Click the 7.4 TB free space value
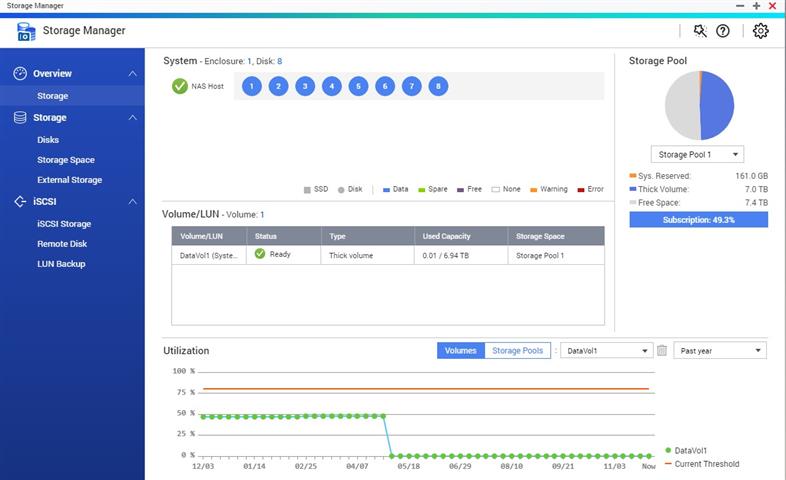This screenshot has width=786, height=480. [x=756, y=202]
